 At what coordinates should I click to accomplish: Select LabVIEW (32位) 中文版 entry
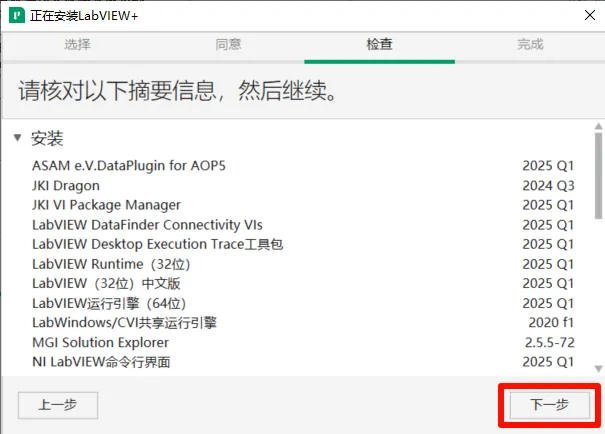303,284
